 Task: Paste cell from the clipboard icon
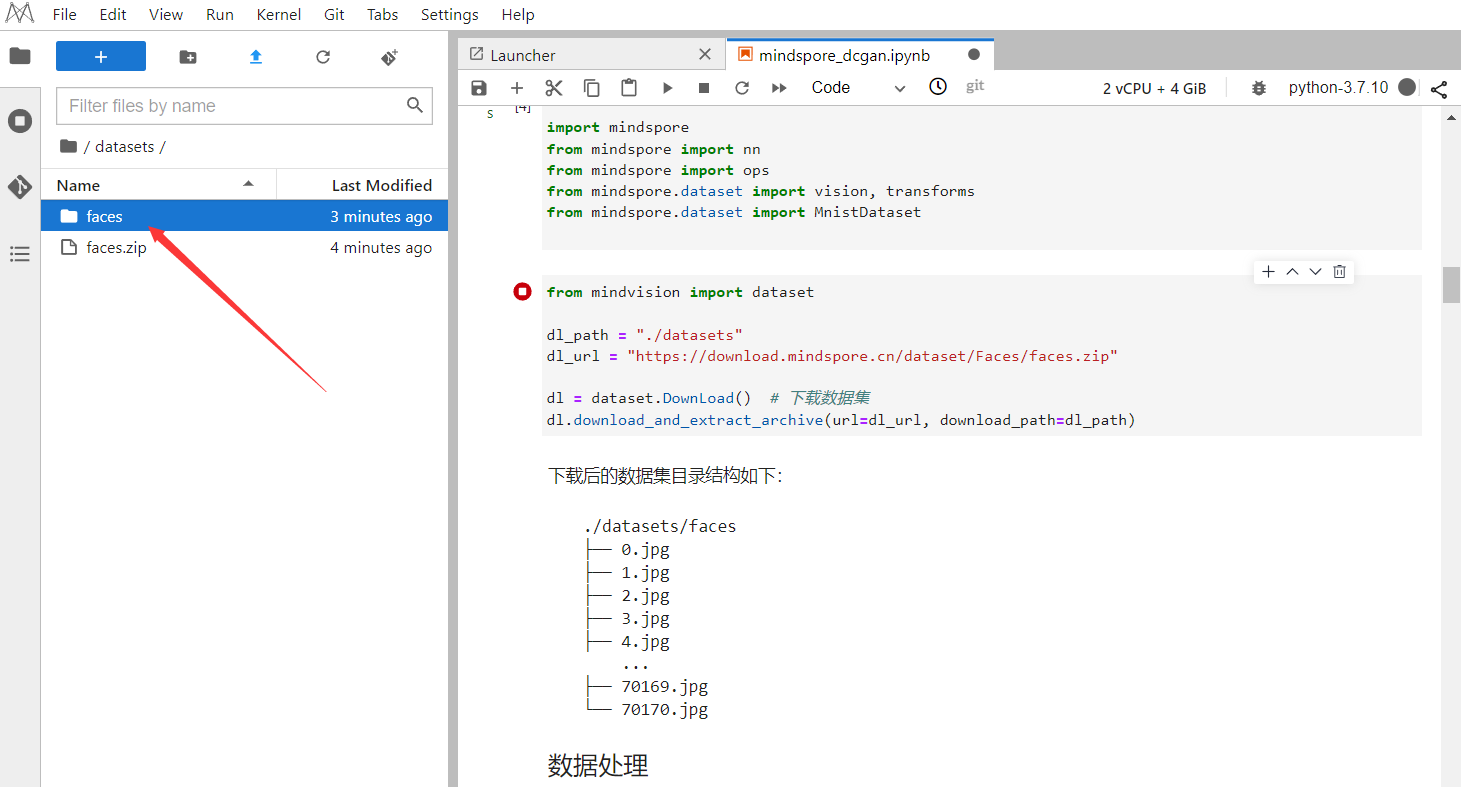tap(629, 88)
